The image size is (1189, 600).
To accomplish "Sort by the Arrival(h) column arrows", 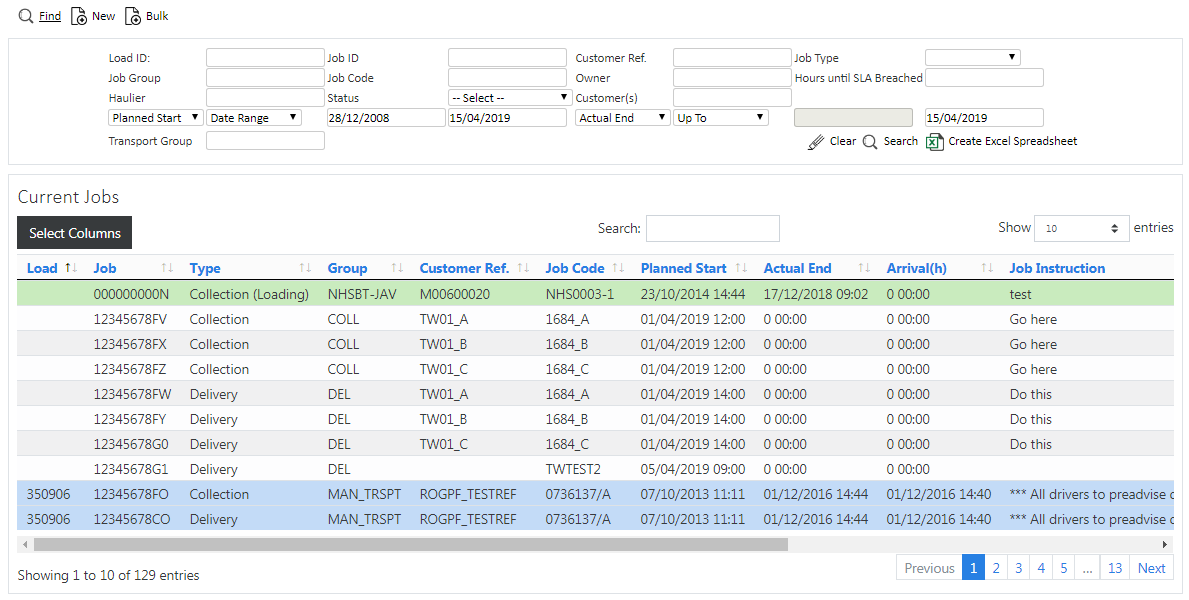I will point(987,268).
